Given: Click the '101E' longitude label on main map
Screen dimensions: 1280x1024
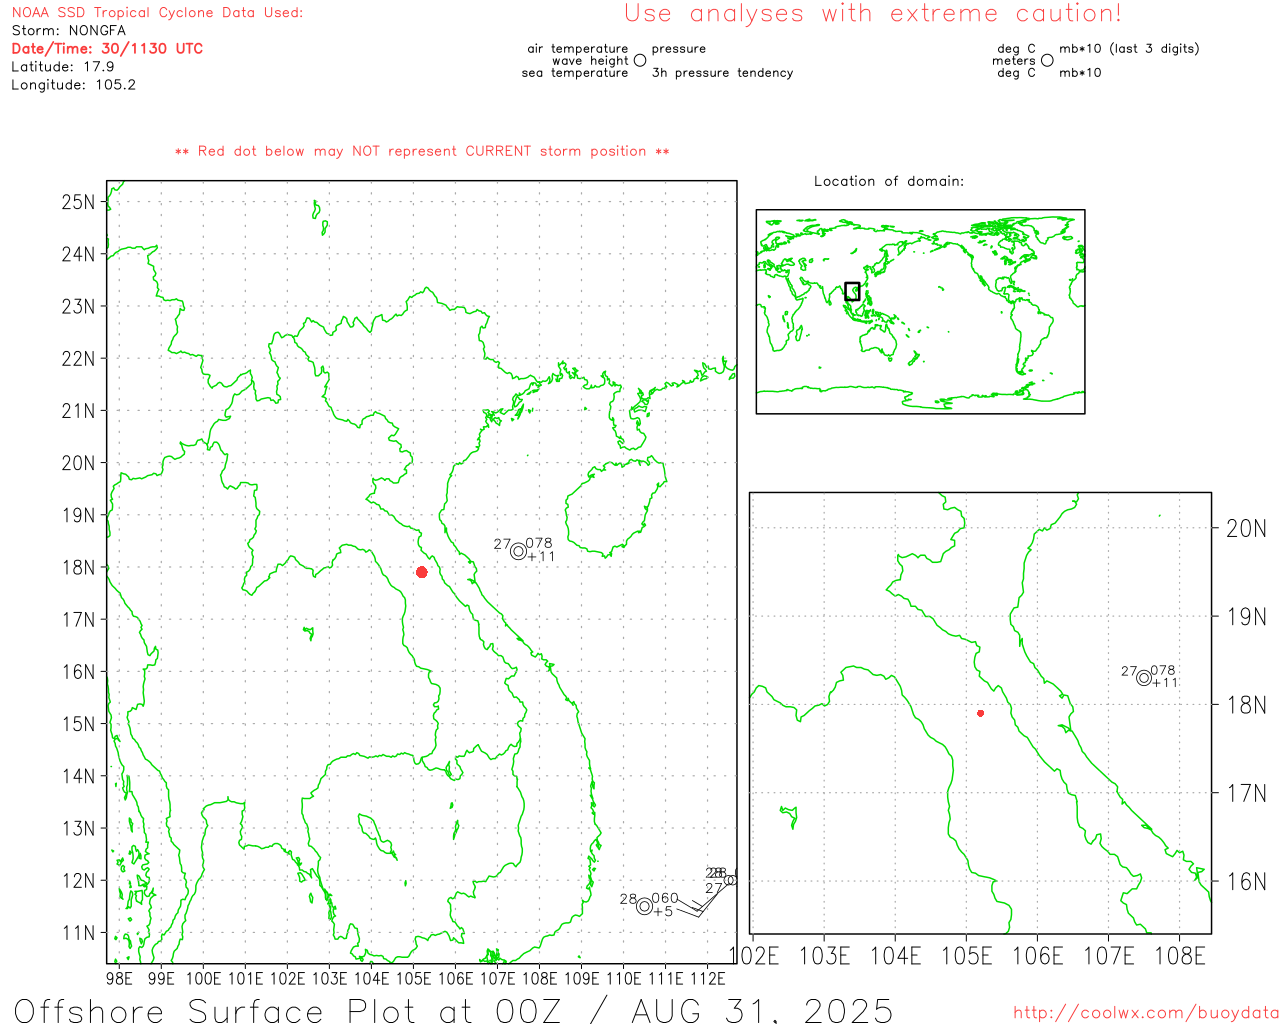Looking at the screenshot, I should [245, 978].
